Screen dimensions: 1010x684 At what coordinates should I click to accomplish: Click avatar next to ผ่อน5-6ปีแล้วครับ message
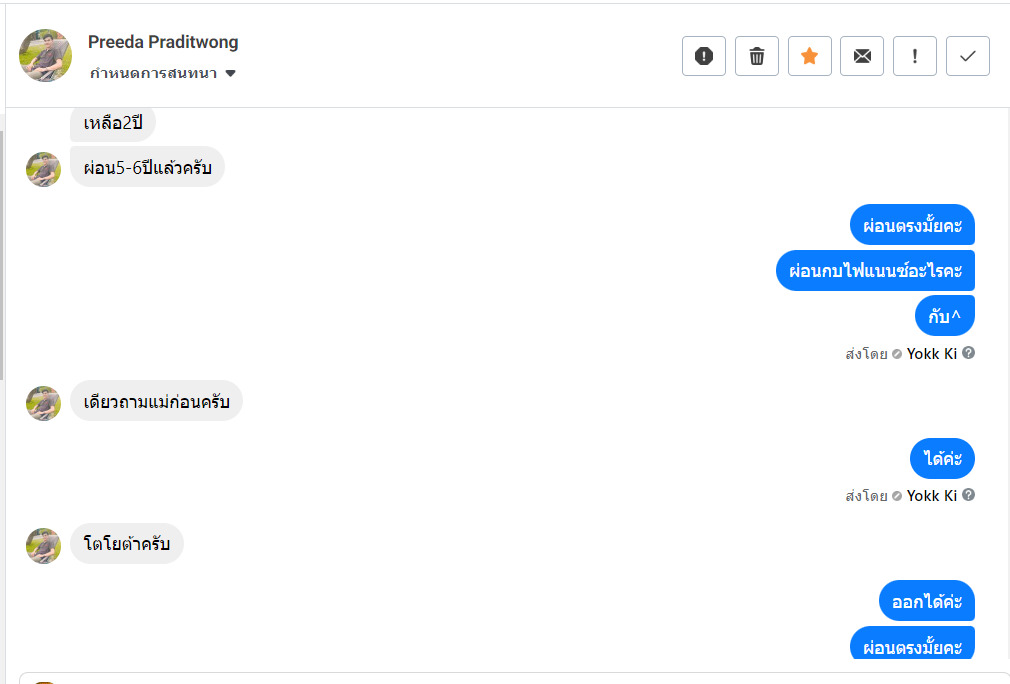tap(44, 169)
